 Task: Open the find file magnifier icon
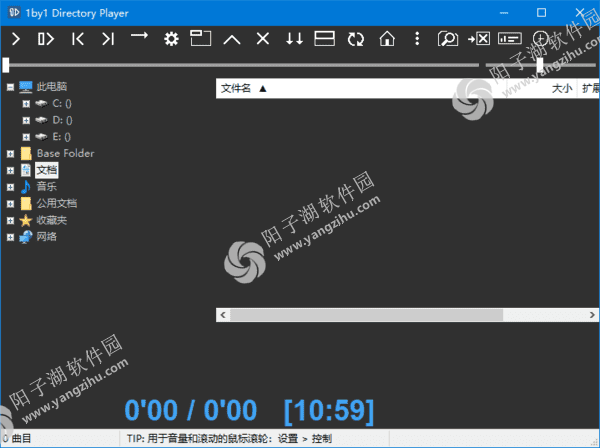point(448,39)
